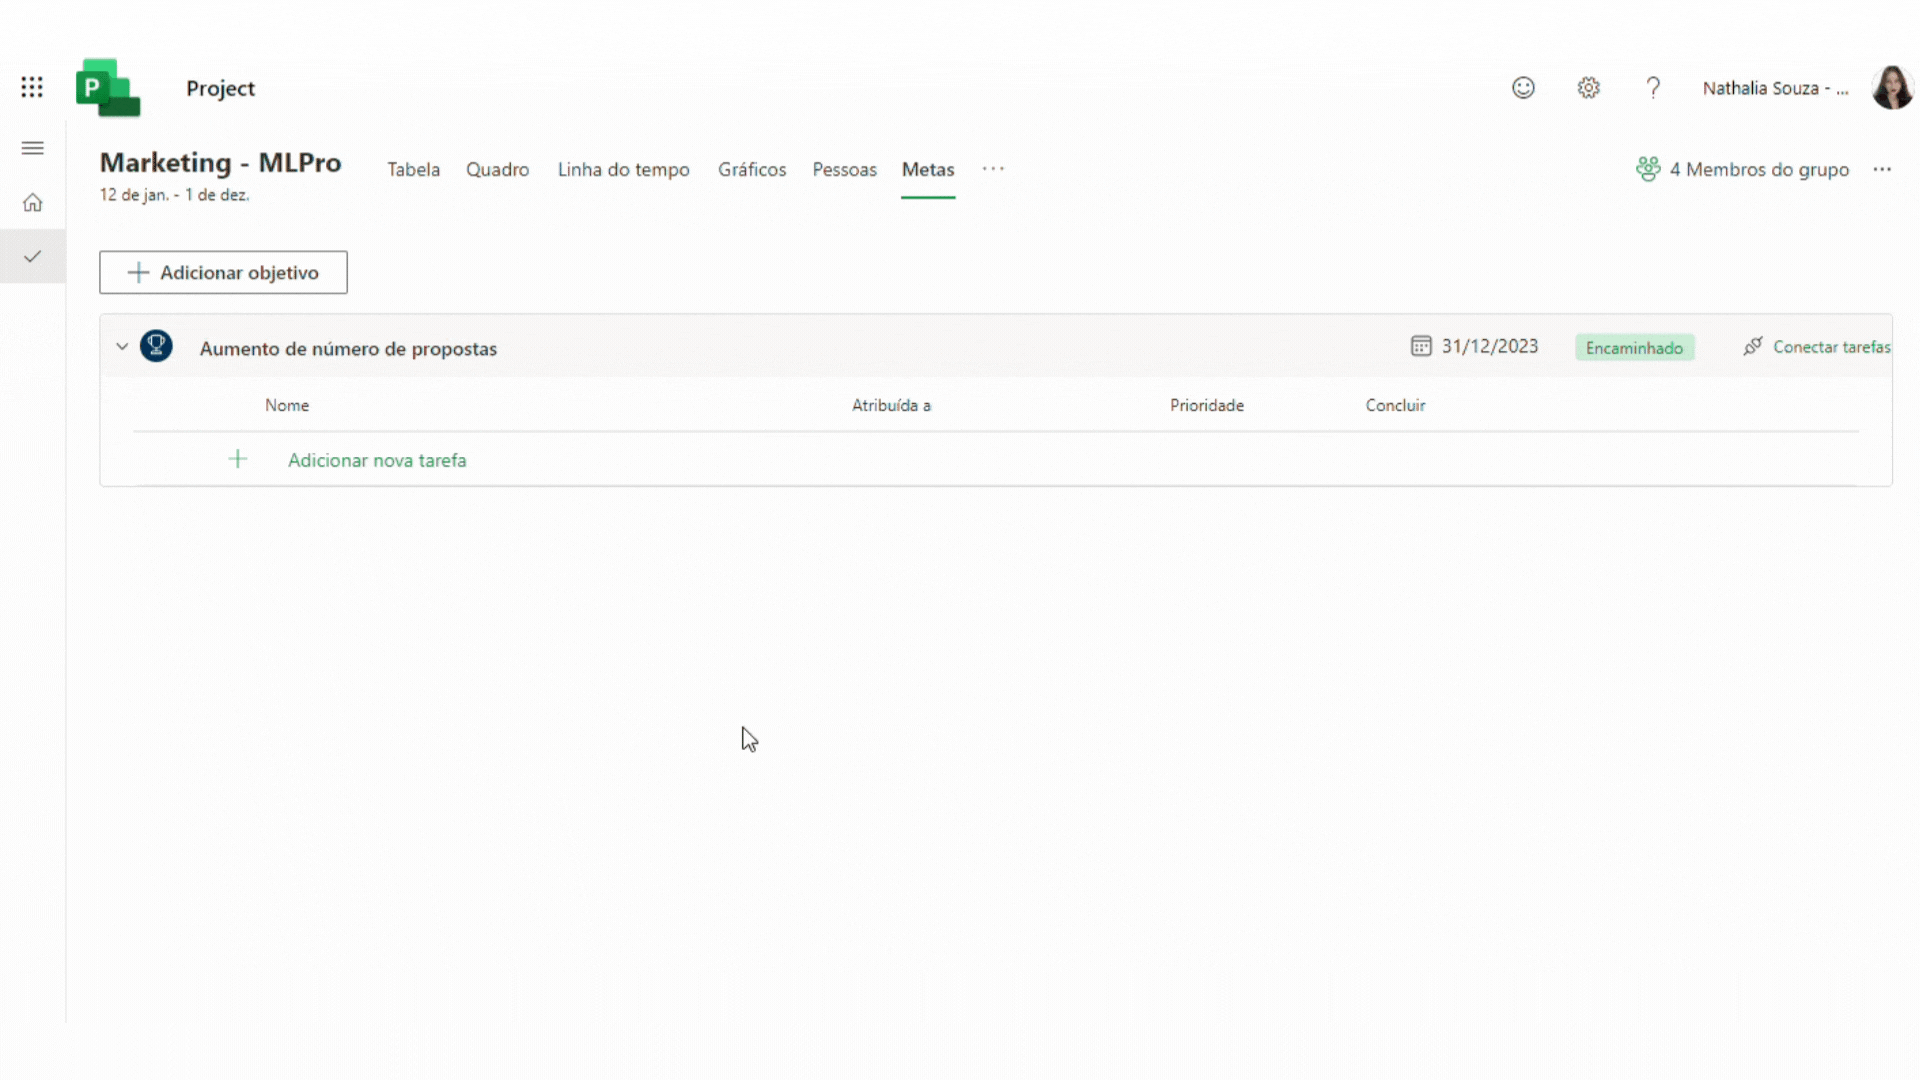Image resolution: width=1920 pixels, height=1080 pixels.
Task: Click Adicionar objetivo button
Action: pos(223,272)
